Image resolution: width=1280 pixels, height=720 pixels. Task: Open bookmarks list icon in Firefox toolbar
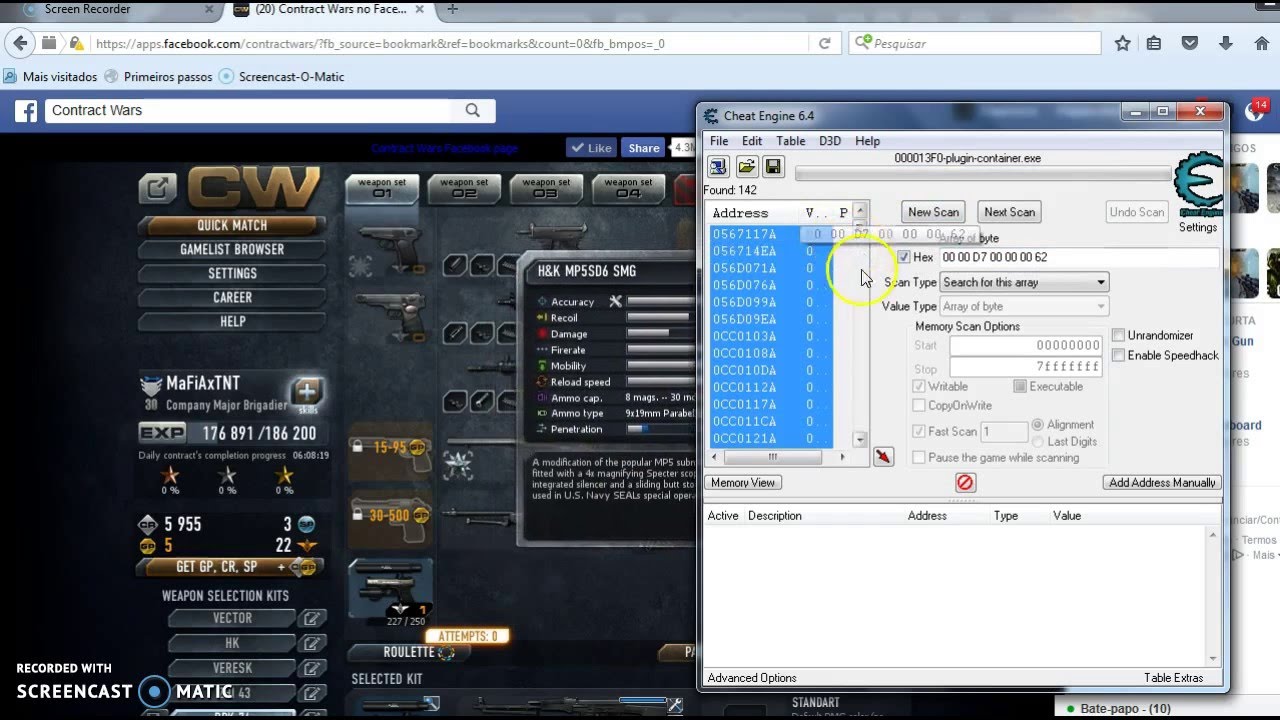(x=1154, y=44)
